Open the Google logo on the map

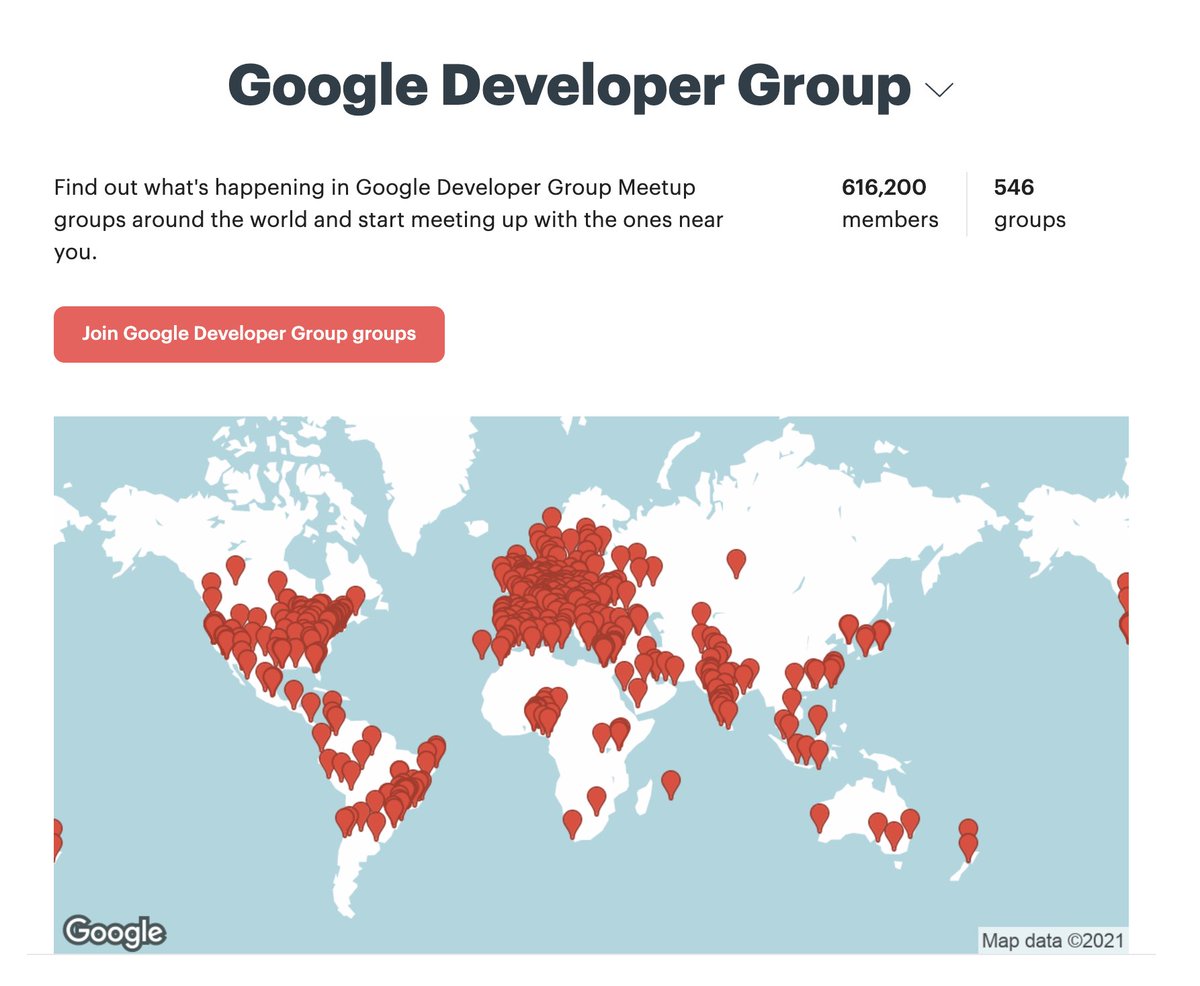click(x=115, y=932)
